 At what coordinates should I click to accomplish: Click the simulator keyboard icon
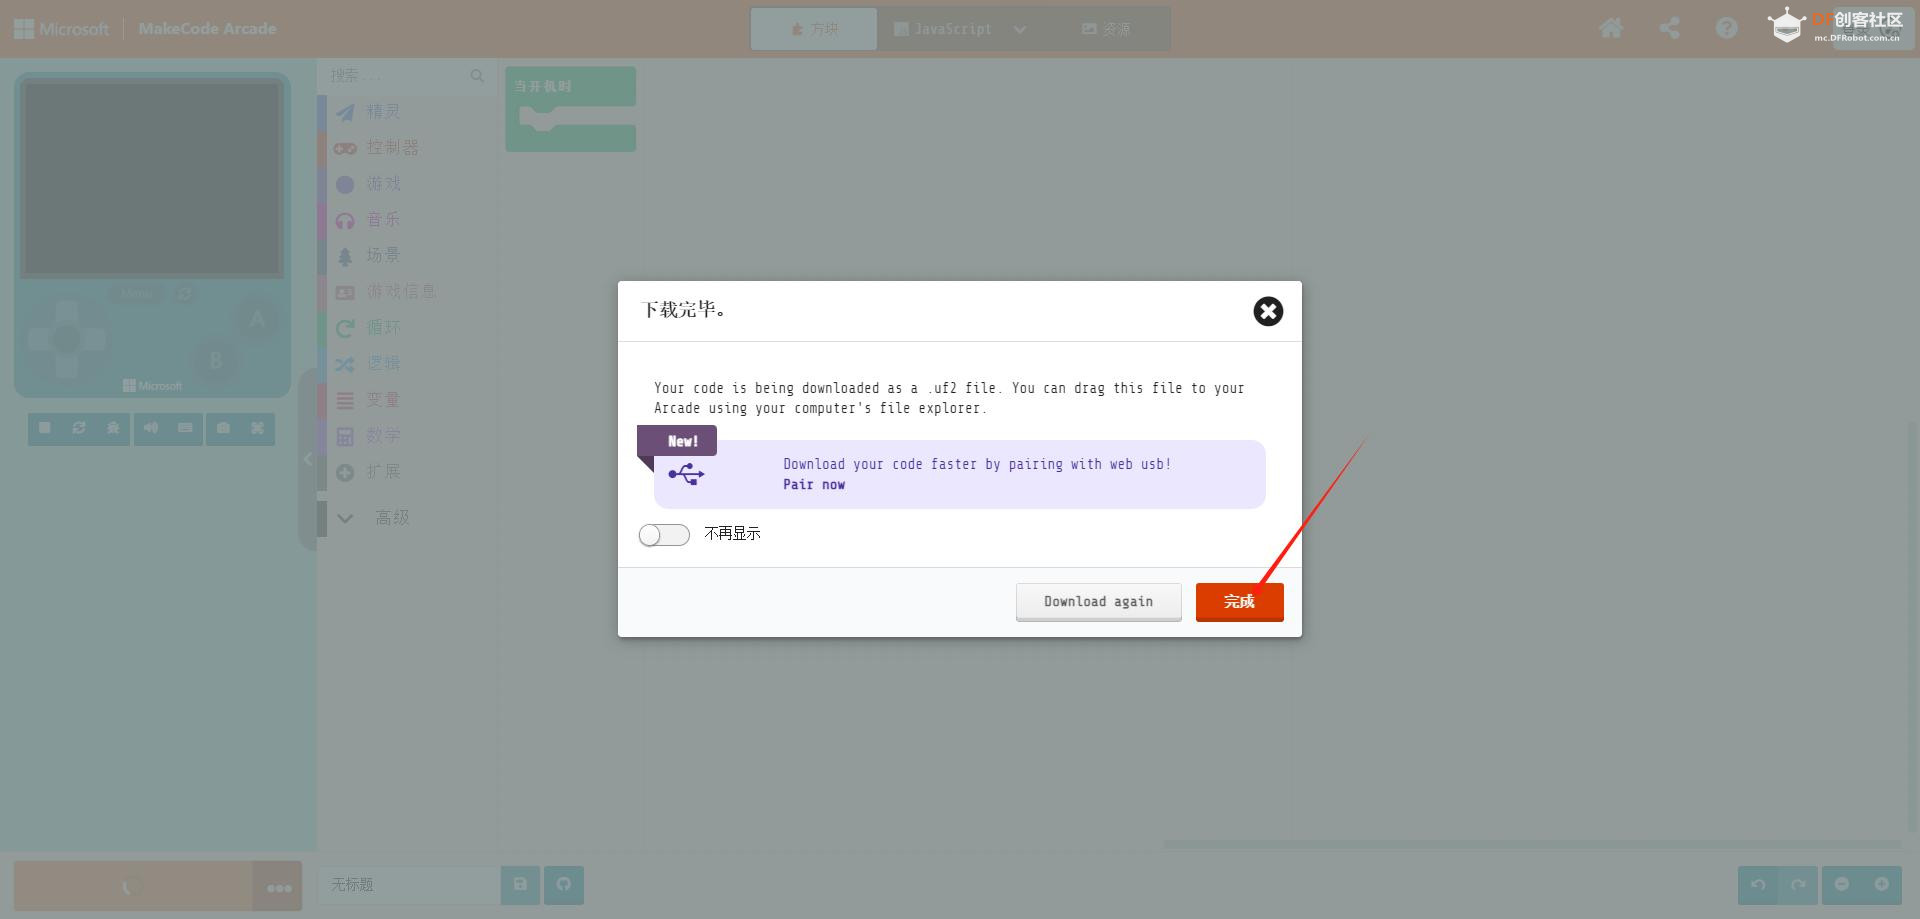(x=185, y=428)
